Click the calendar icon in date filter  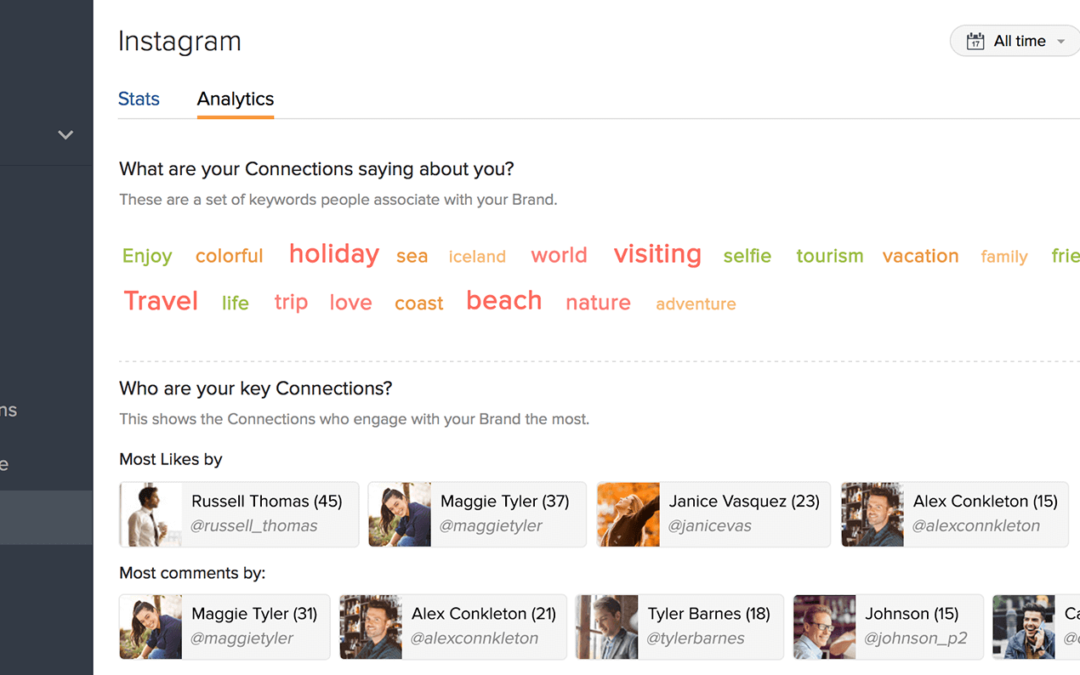coord(975,41)
